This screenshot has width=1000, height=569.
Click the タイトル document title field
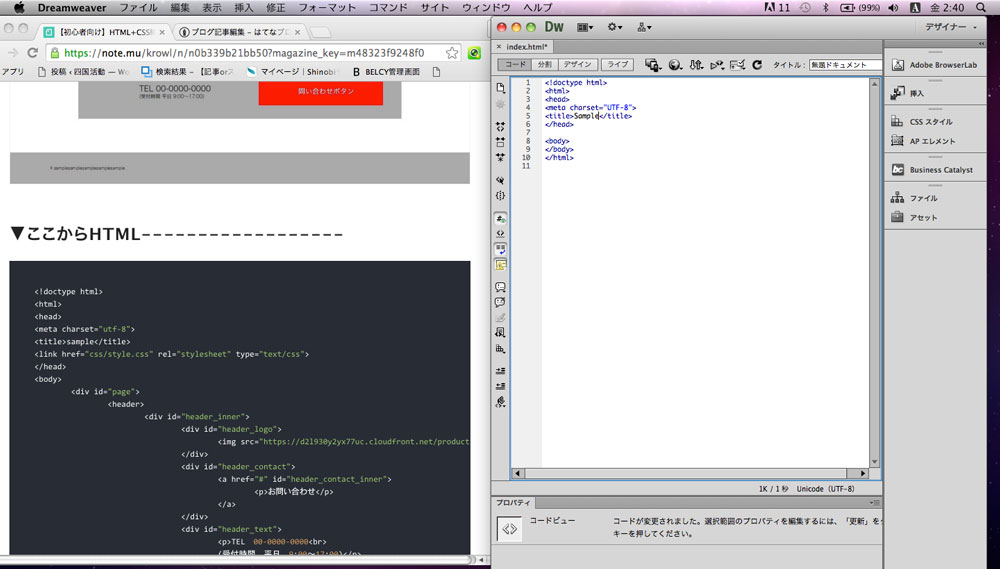click(x=845, y=64)
